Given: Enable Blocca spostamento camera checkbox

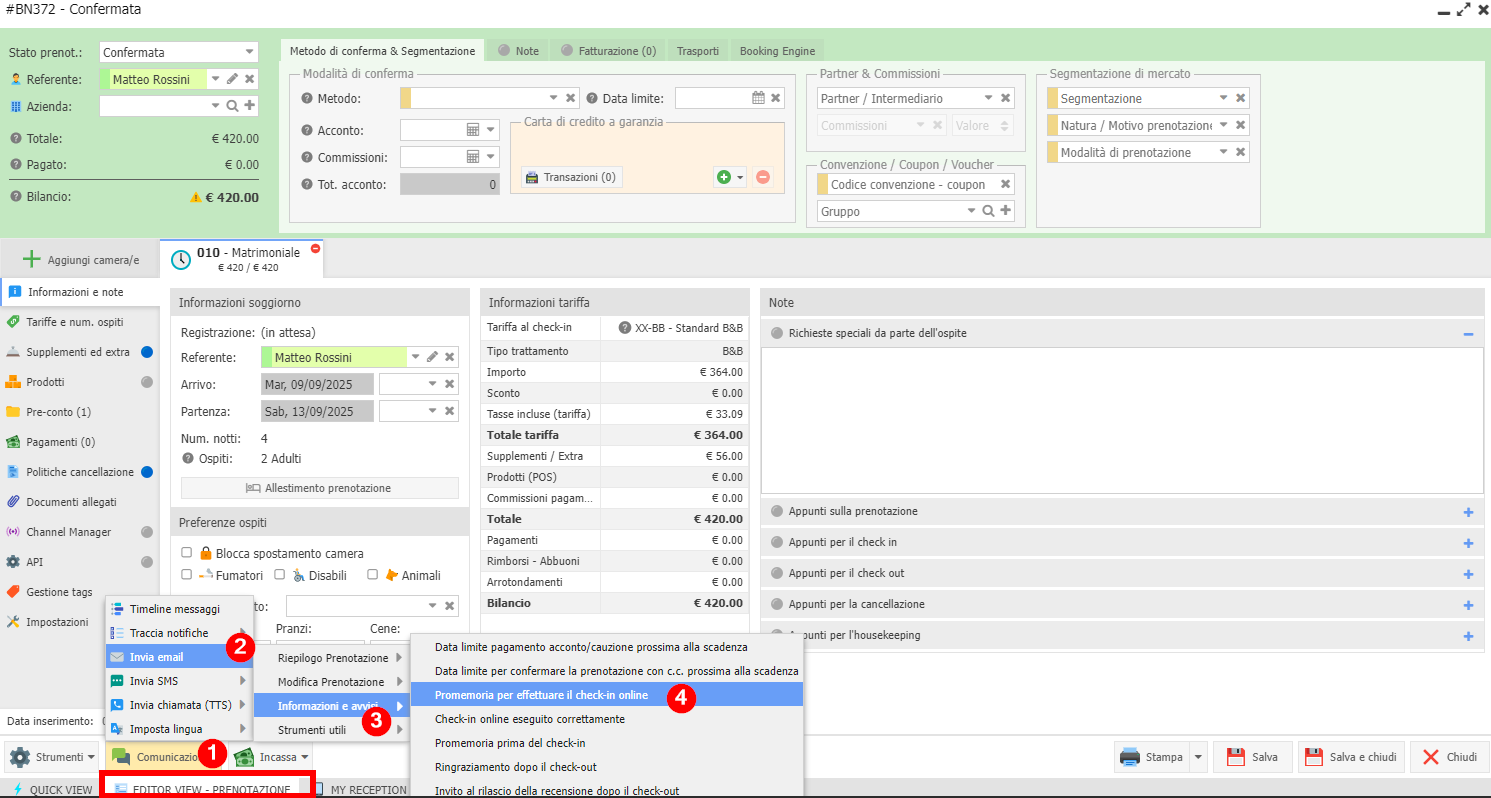Looking at the screenshot, I should 187,553.
